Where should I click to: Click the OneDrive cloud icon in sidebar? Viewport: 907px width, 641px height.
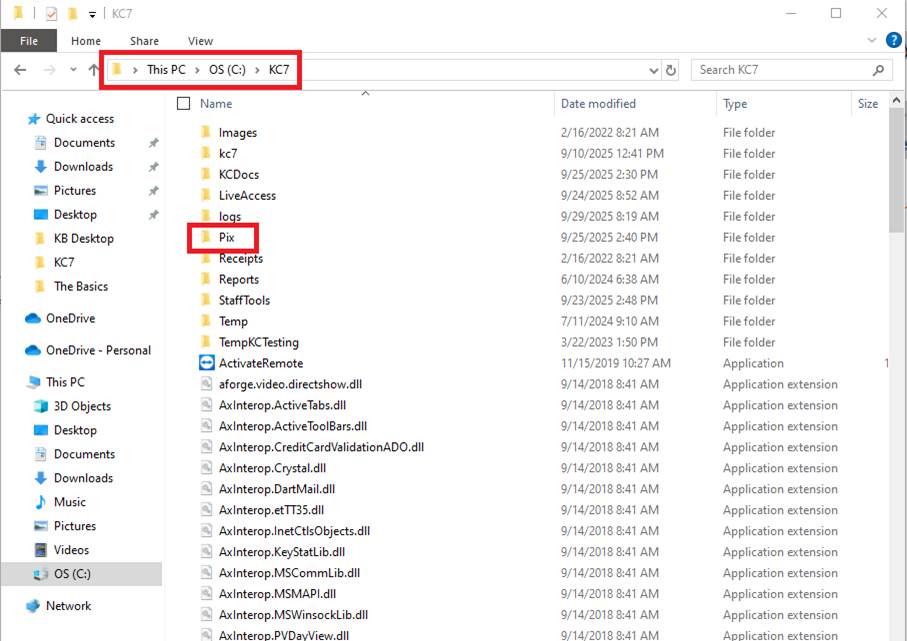tap(33, 318)
